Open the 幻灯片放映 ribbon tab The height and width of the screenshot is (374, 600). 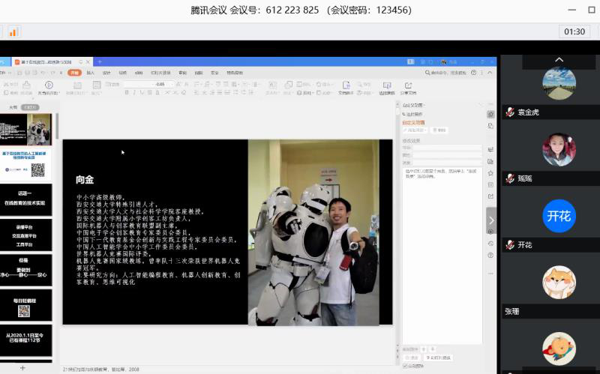(x=161, y=73)
